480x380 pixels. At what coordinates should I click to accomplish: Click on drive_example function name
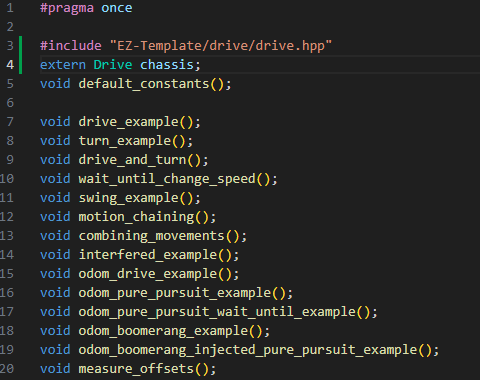(x=128, y=122)
